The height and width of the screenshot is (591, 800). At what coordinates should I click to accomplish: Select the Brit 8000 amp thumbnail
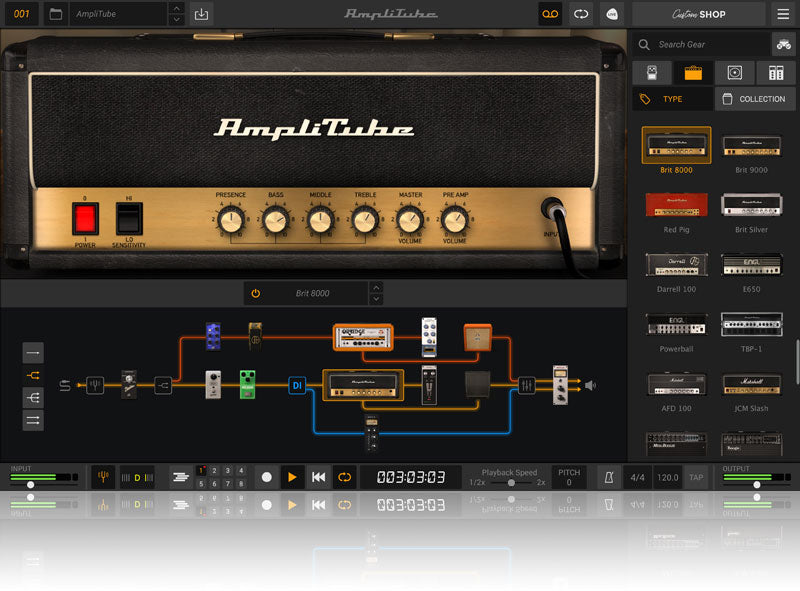tap(677, 145)
